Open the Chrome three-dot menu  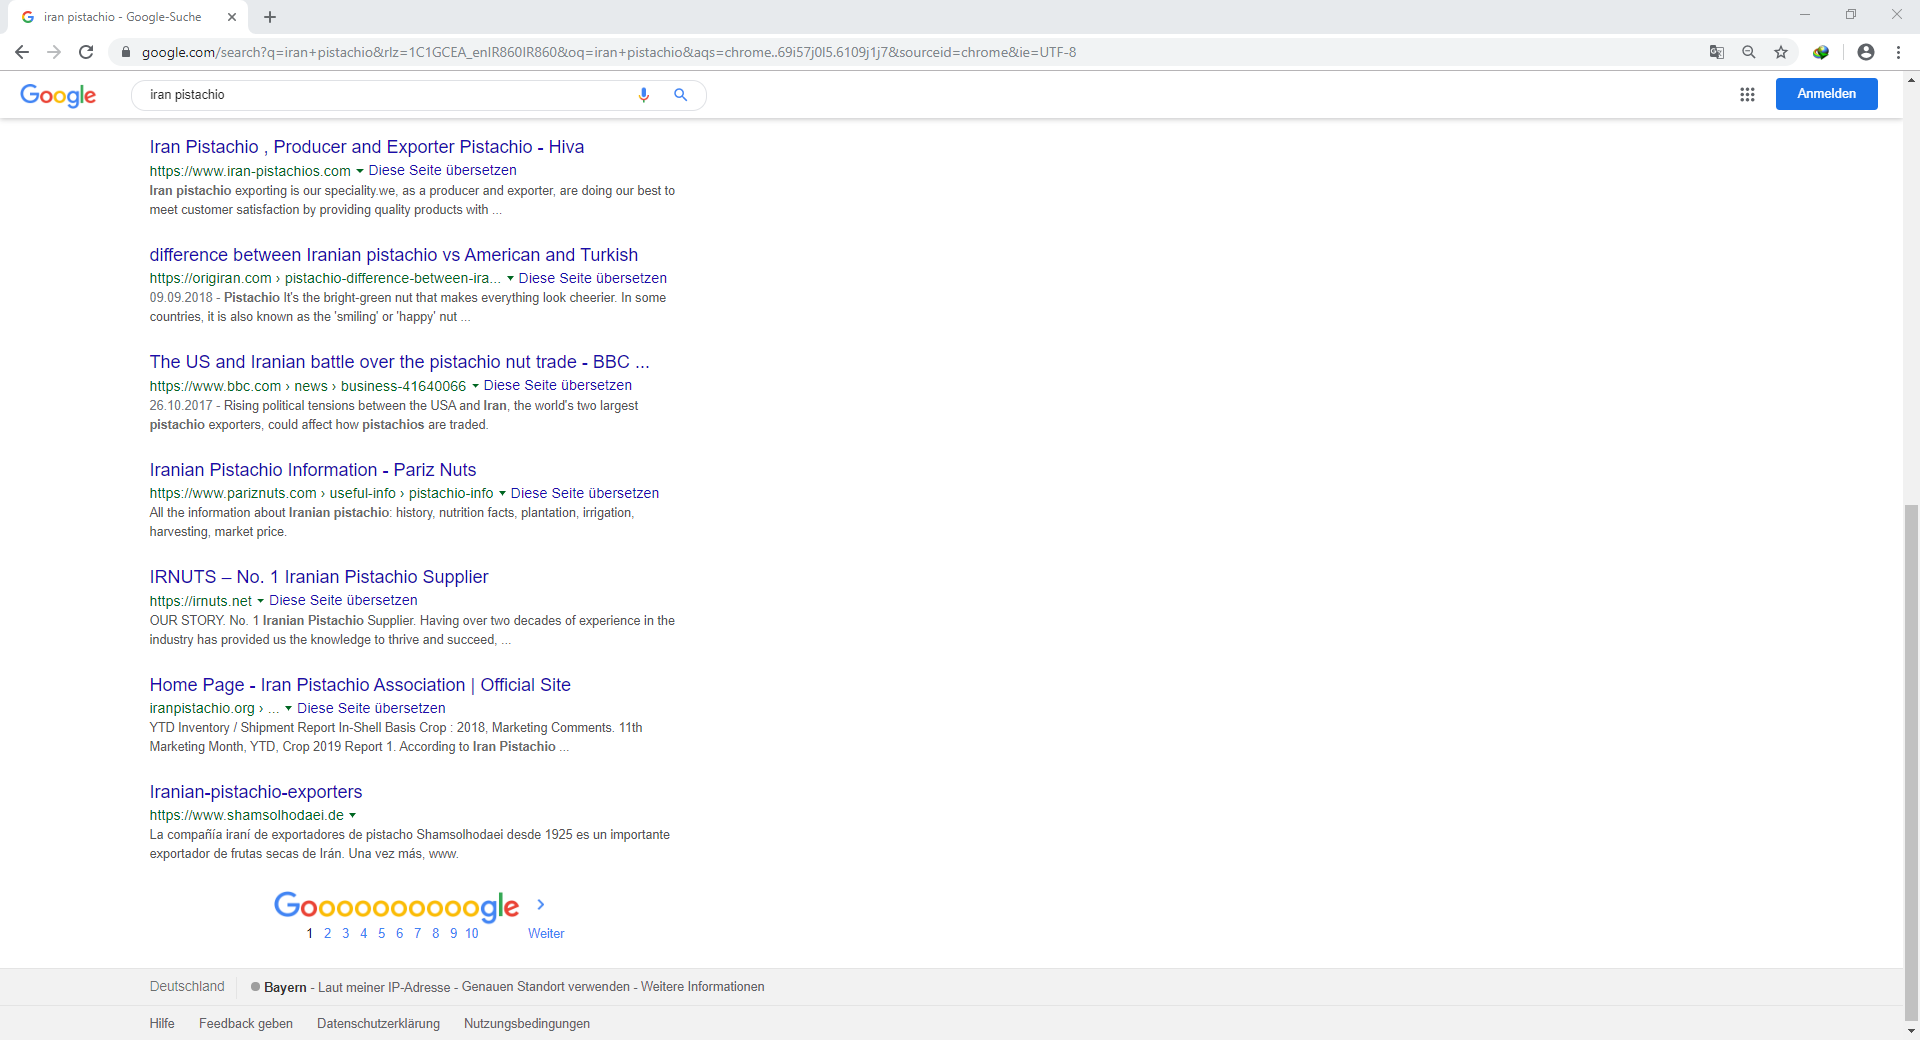[x=1898, y=52]
